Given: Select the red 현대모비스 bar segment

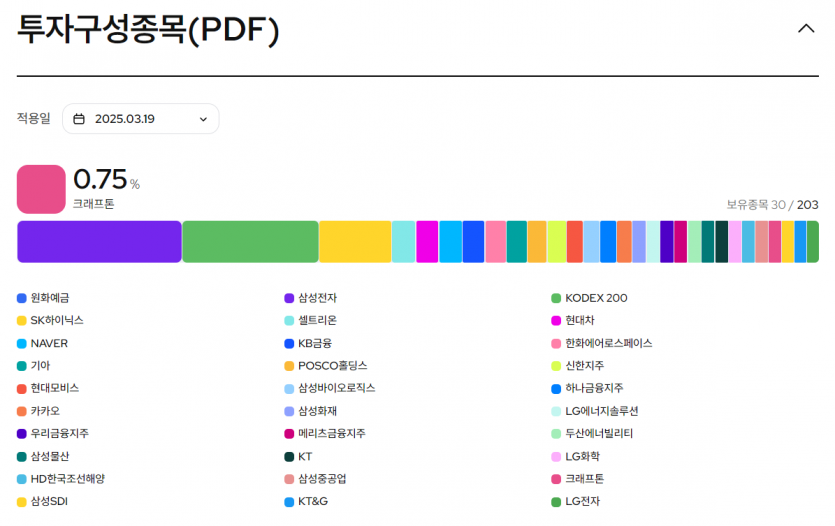Looking at the screenshot, I should tap(575, 242).
